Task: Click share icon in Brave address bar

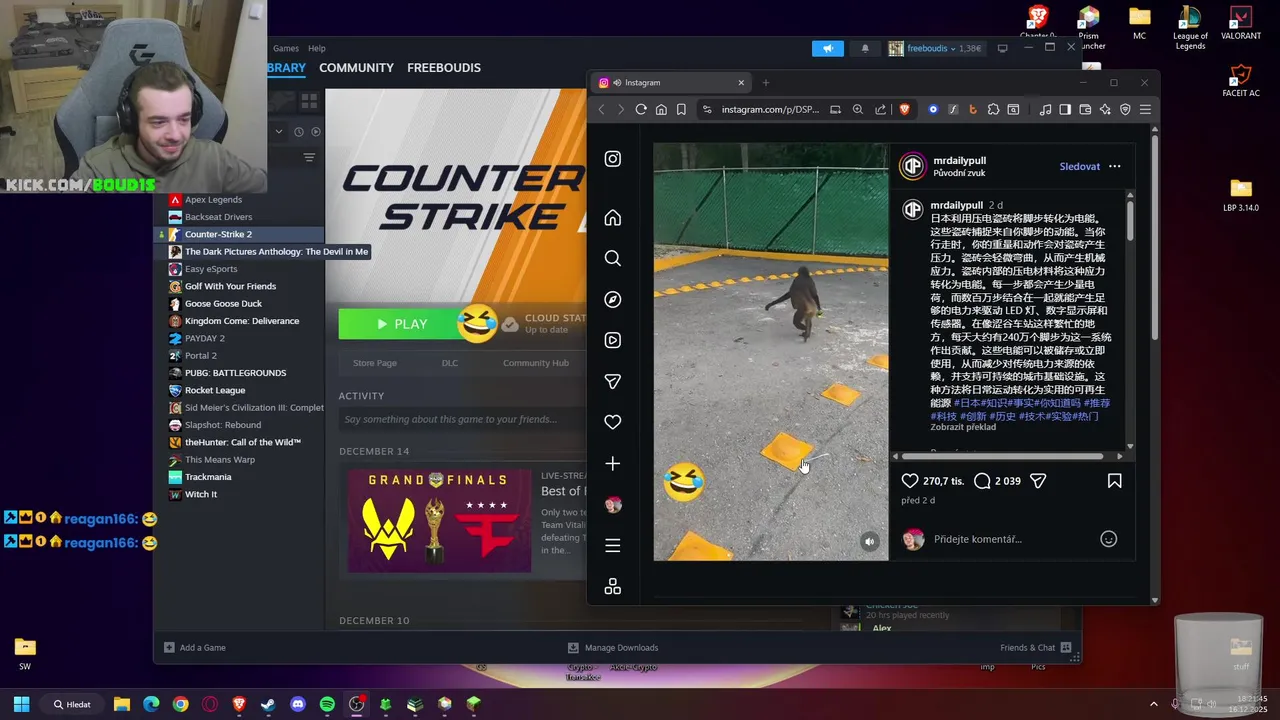Action: (x=881, y=110)
